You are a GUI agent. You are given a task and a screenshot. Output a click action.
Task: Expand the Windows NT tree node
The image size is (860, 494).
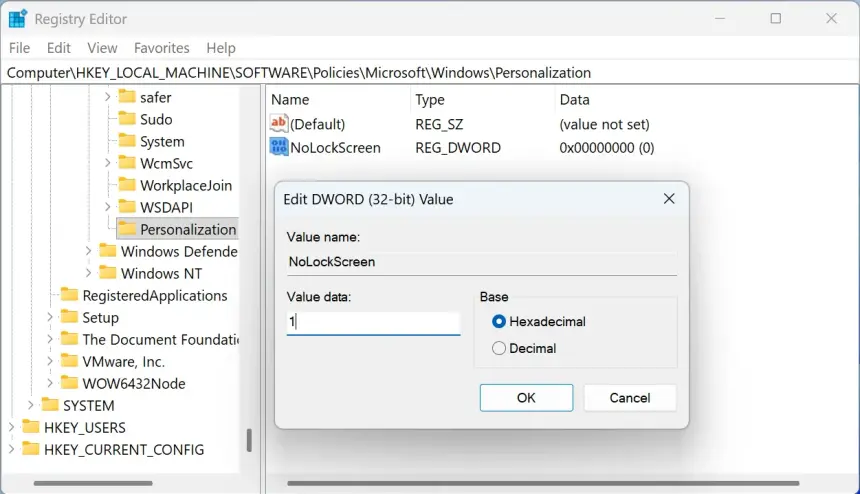[x=89, y=273]
